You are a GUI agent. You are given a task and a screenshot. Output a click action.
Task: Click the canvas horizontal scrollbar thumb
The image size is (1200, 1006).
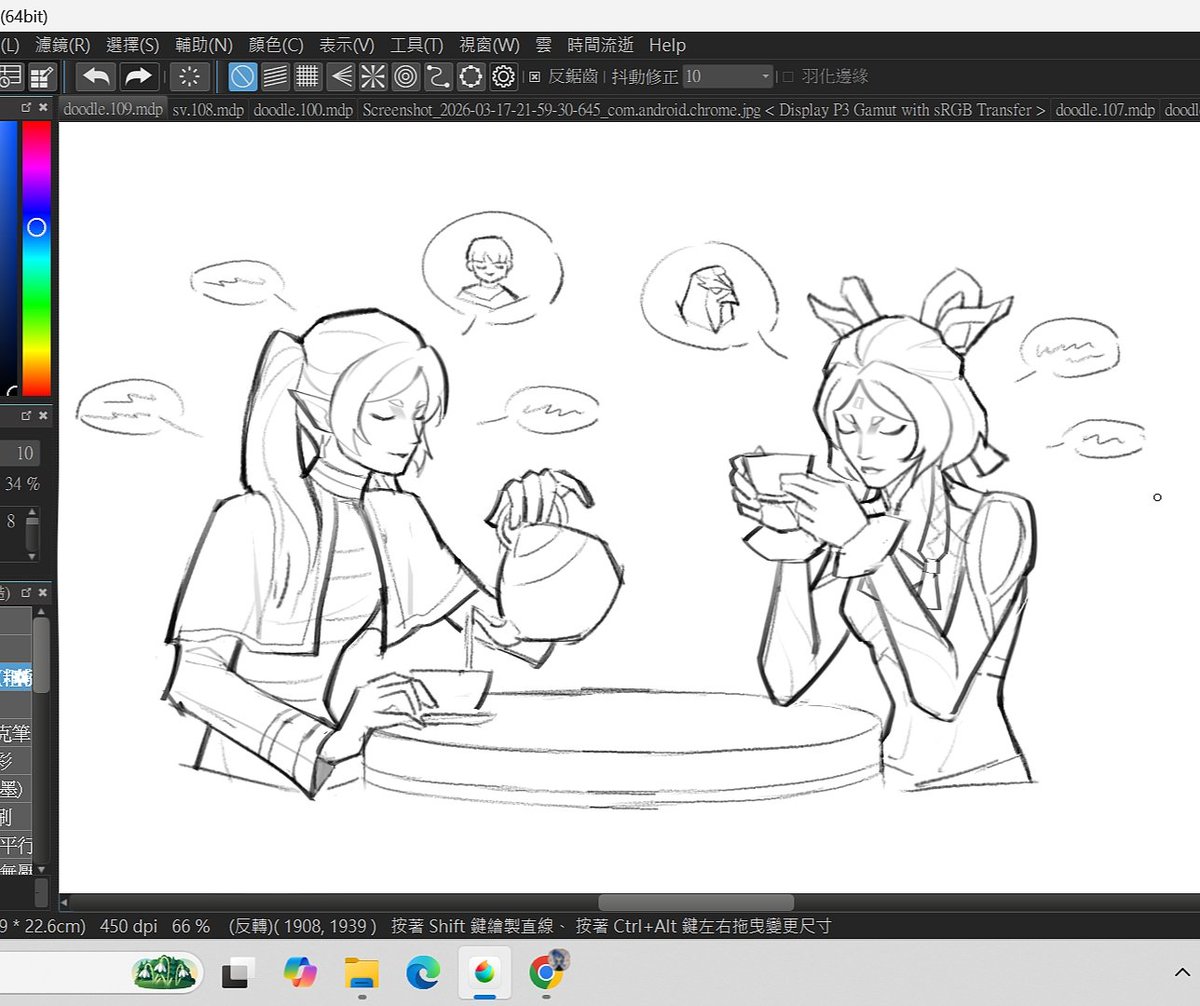pos(696,902)
